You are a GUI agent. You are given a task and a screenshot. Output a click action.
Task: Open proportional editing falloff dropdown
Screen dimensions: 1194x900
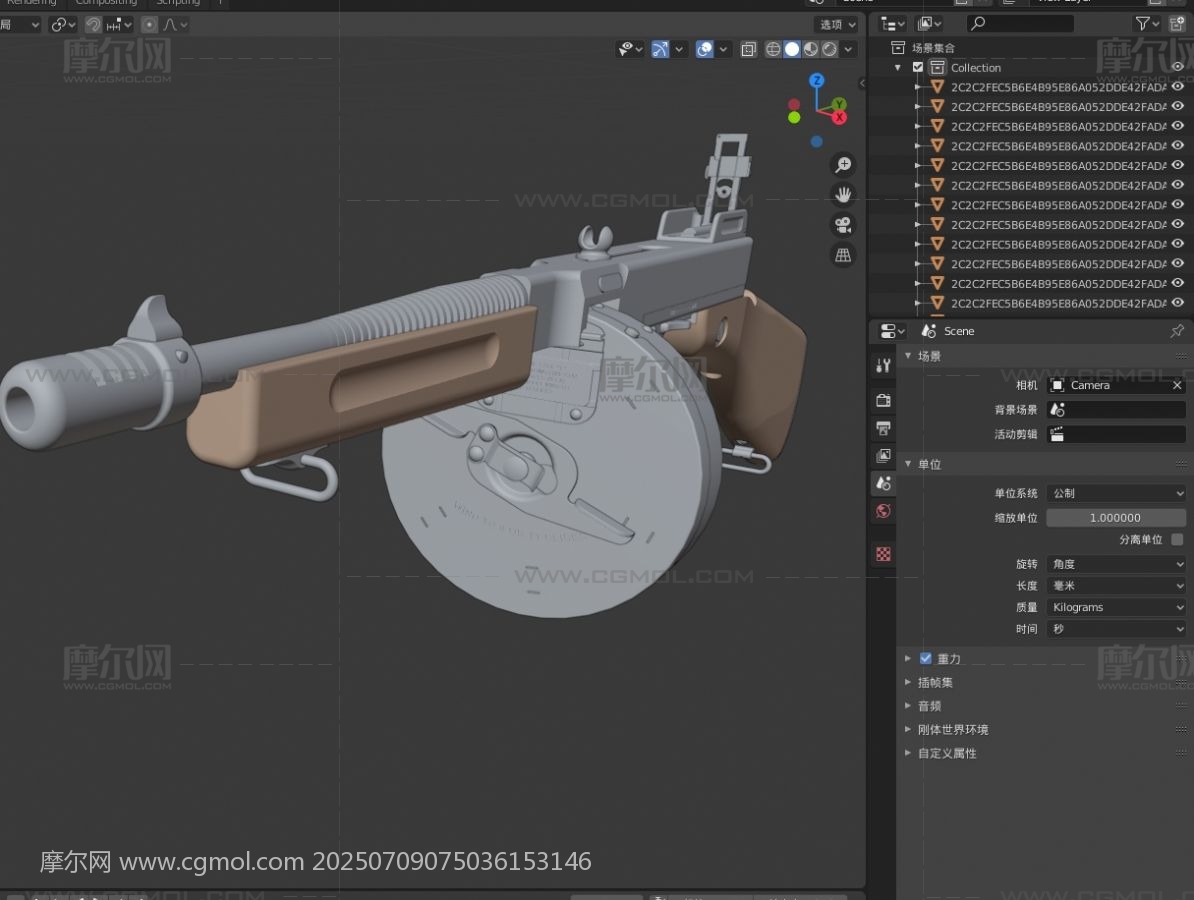coord(175,25)
